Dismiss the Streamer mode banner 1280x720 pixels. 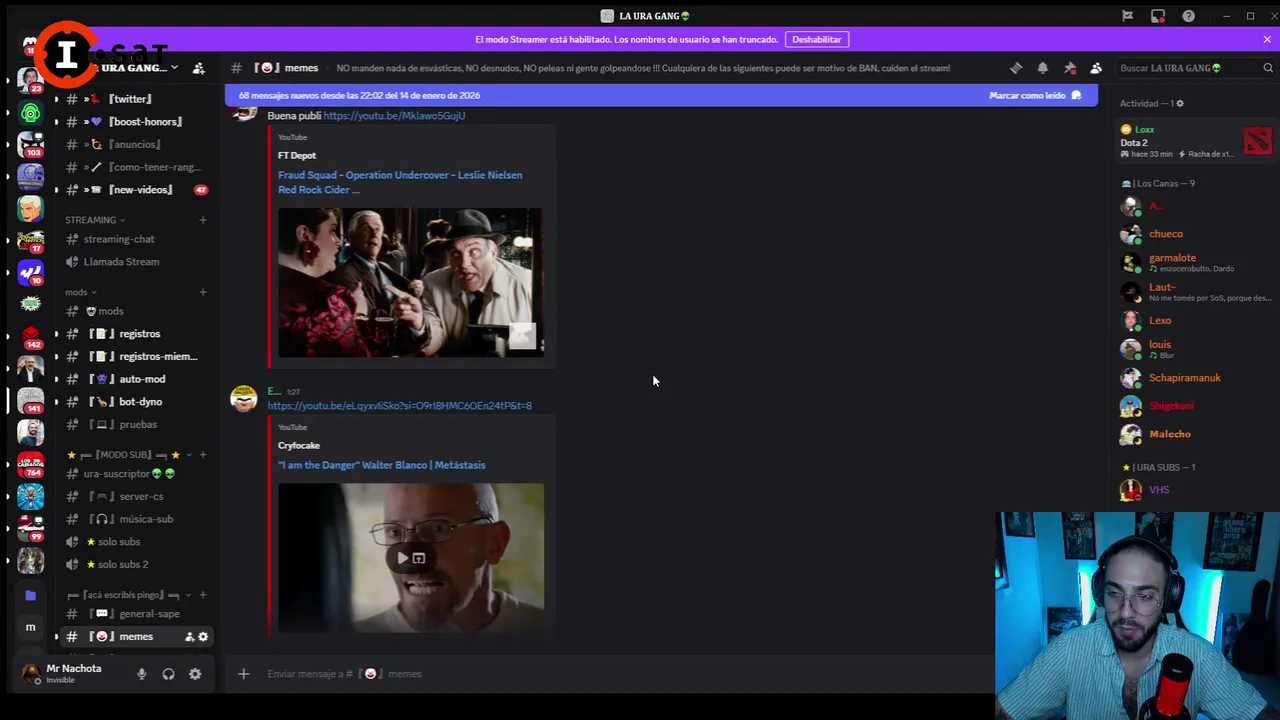click(1267, 40)
